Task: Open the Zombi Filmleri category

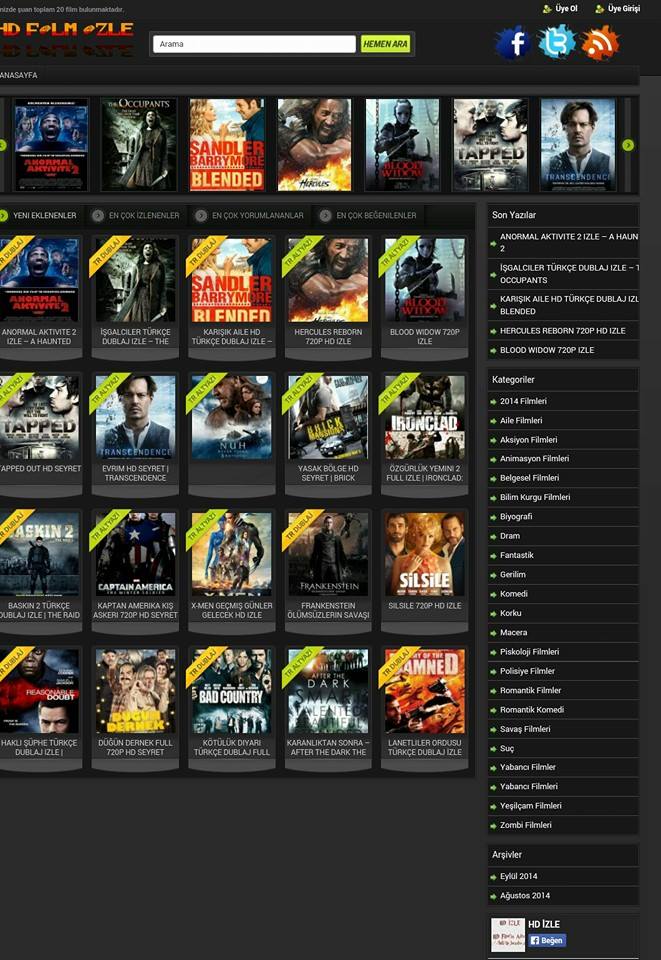Action: point(526,825)
